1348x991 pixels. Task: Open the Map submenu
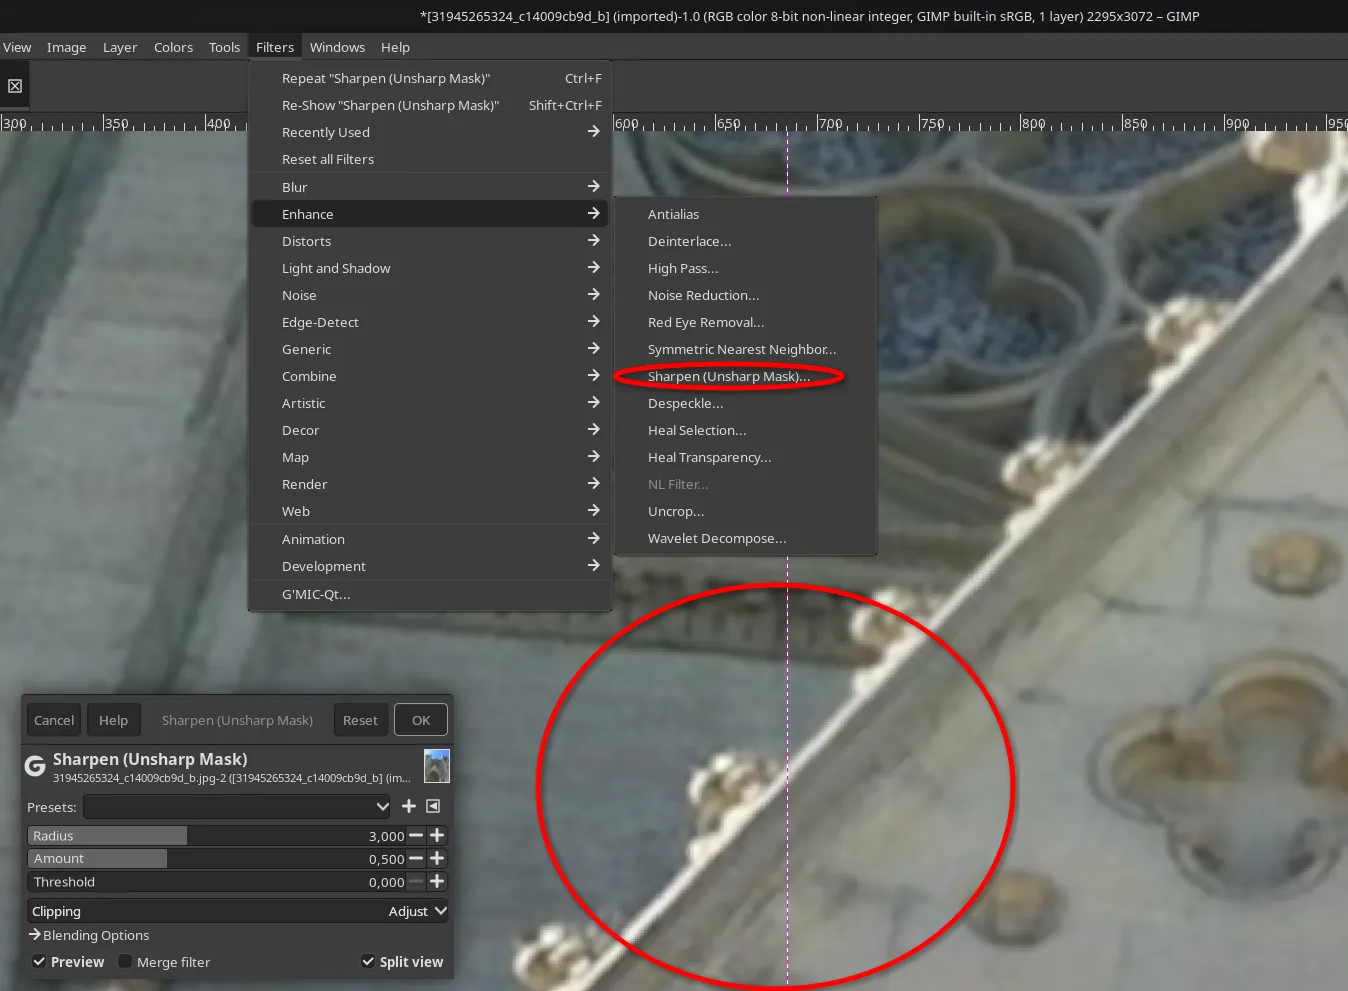pyautogui.click(x=430, y=457)
